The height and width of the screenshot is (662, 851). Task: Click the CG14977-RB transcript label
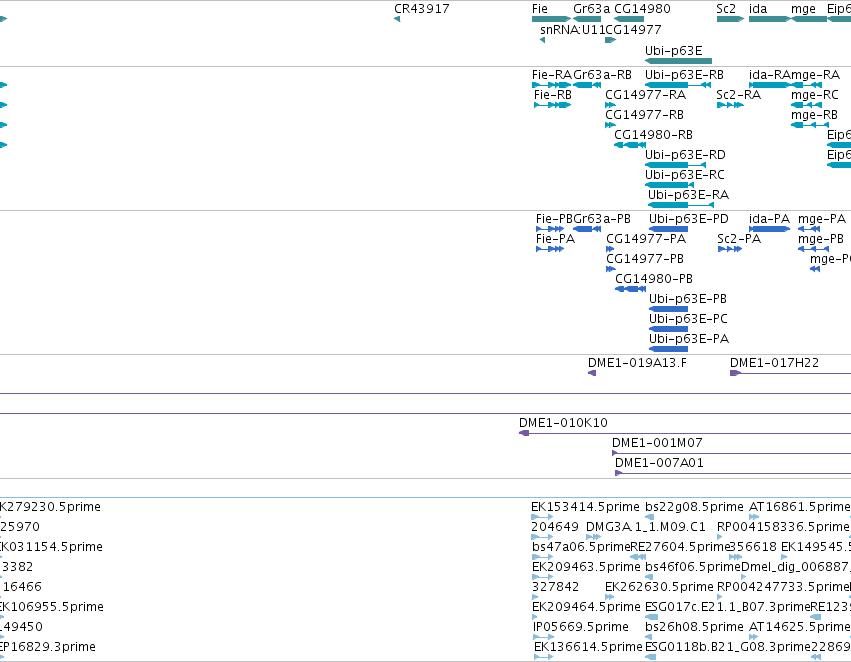pos(645,115)
